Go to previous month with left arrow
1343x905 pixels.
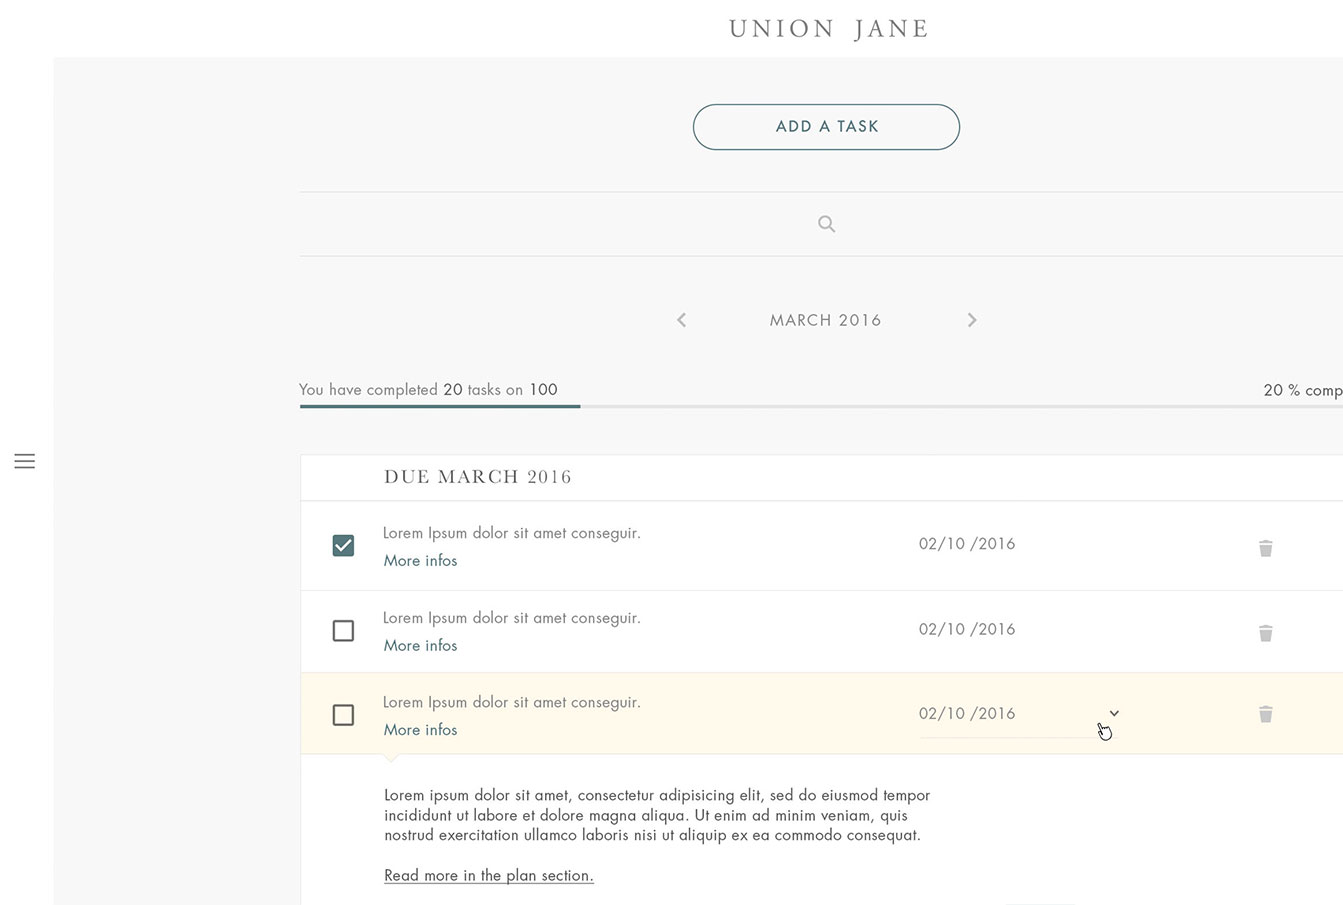pos(681,320)
